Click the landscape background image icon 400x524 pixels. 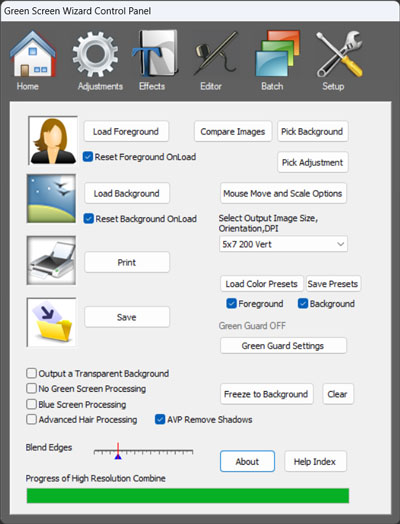(51, 199)
